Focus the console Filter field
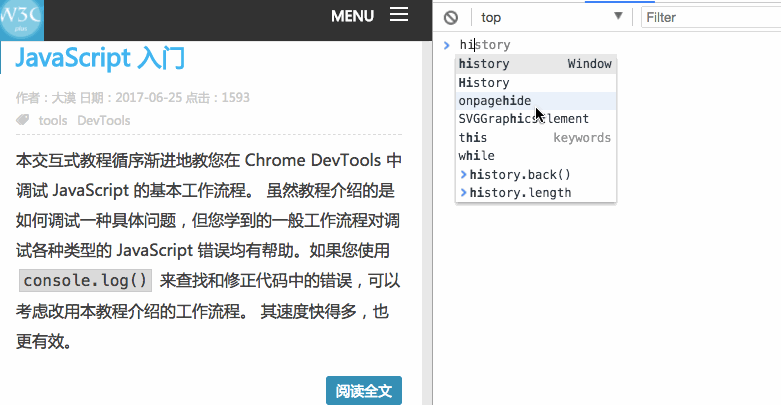Screen dimensions: 781x405 pos(711,17)
